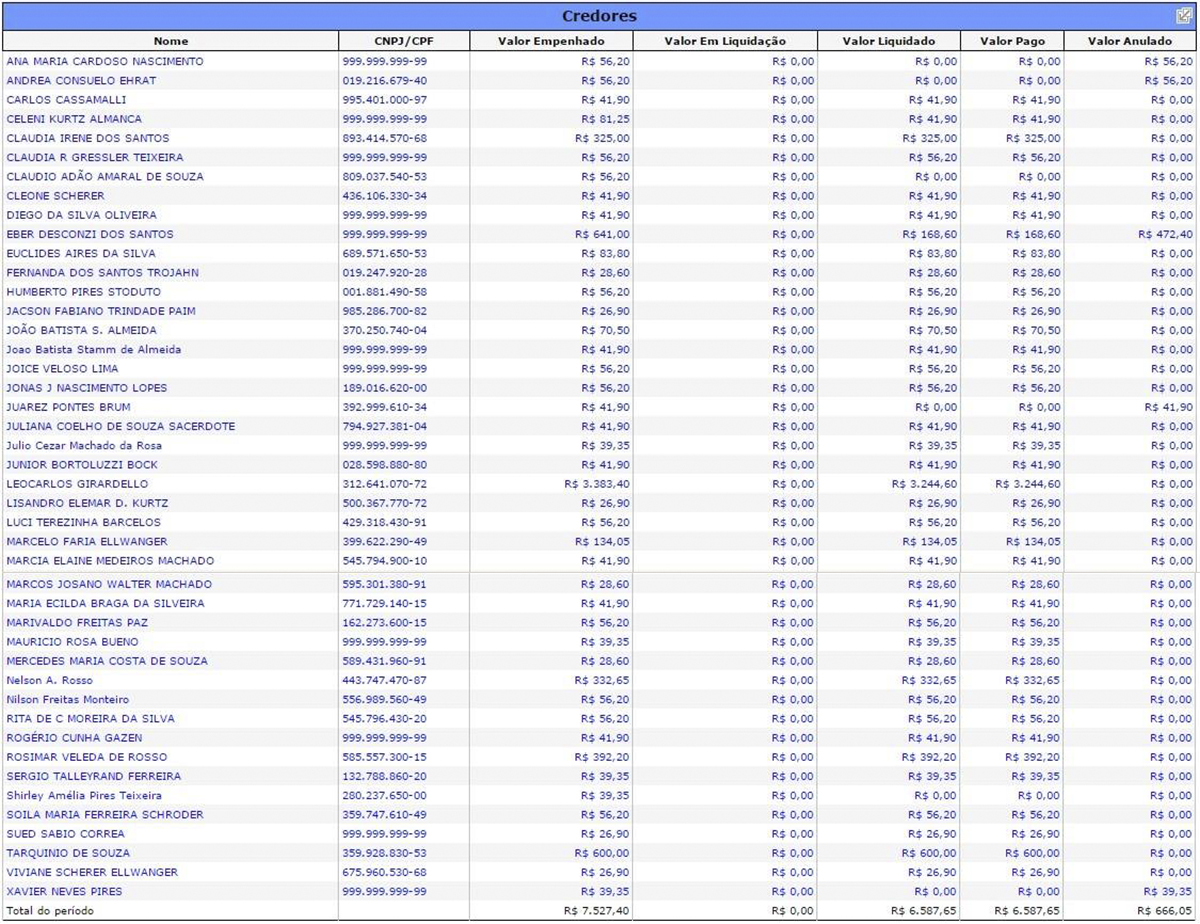Select the XAVIER NEVES PIRES link
The image size is (1200, 924).
point(64,891)
